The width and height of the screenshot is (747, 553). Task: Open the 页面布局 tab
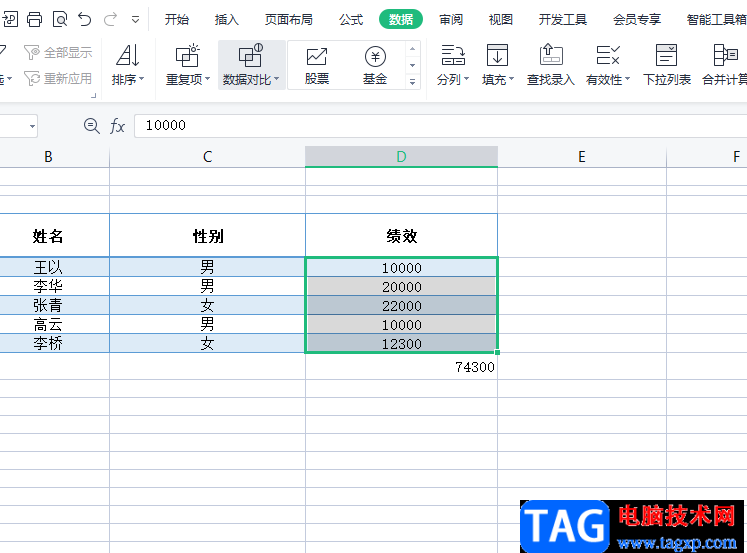[289, 20]
